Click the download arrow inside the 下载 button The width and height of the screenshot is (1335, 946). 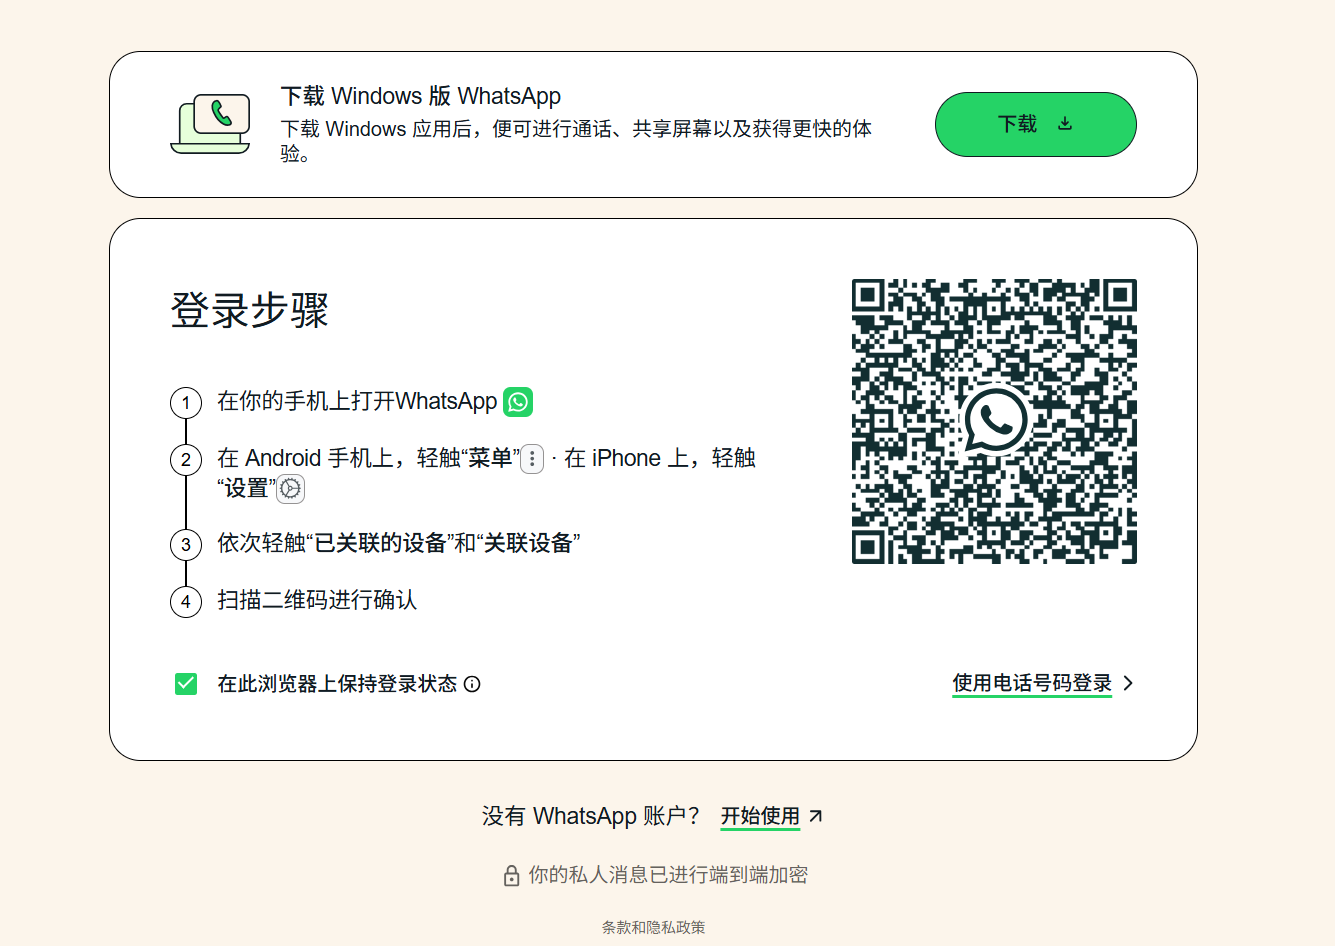(x=1065, y=124)
